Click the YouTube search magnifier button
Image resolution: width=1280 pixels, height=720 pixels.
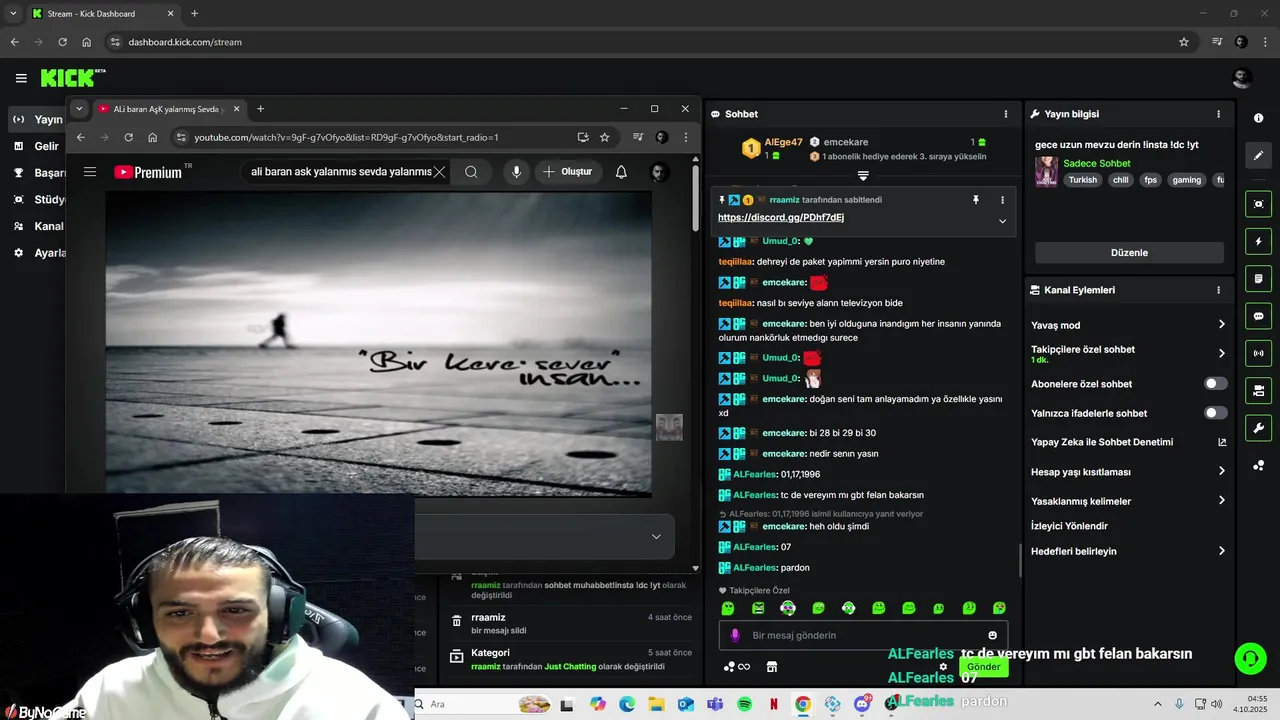[471, 172]
